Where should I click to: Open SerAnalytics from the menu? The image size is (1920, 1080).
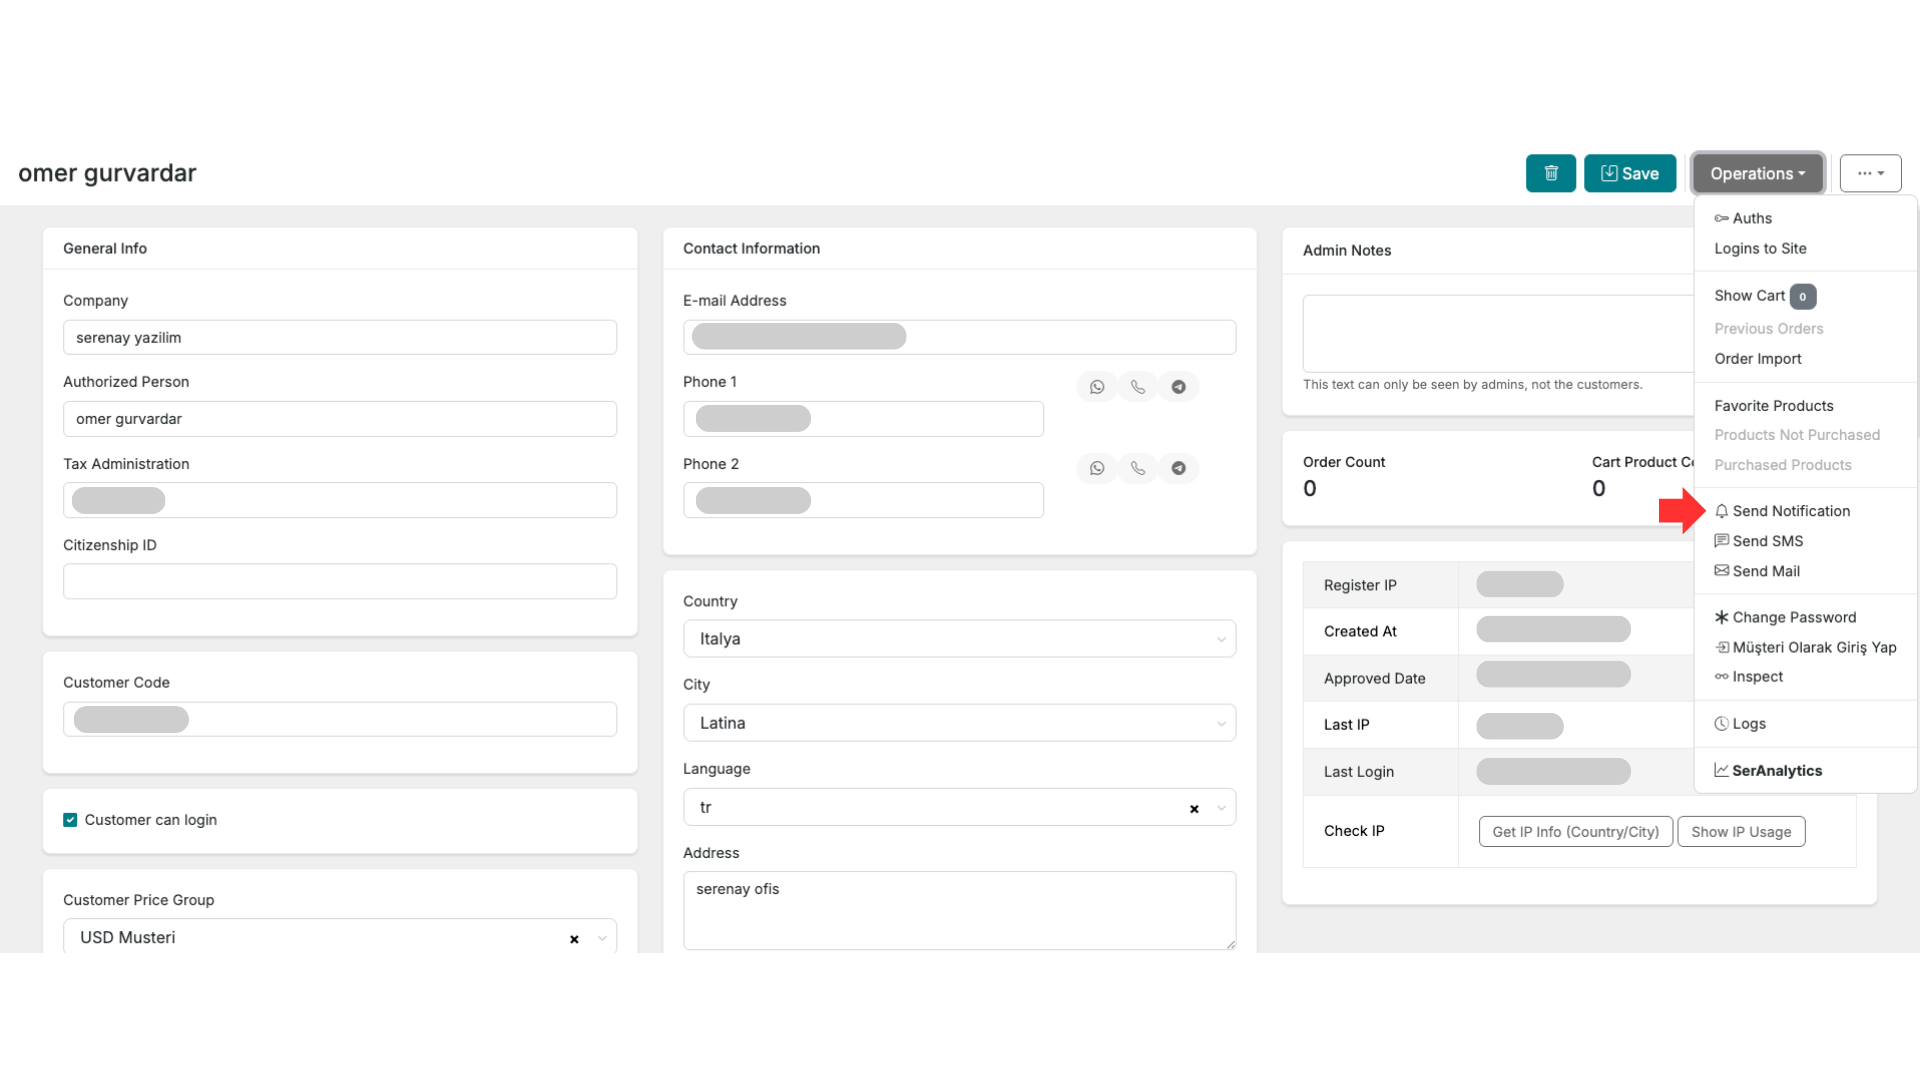coord(1776,770)
